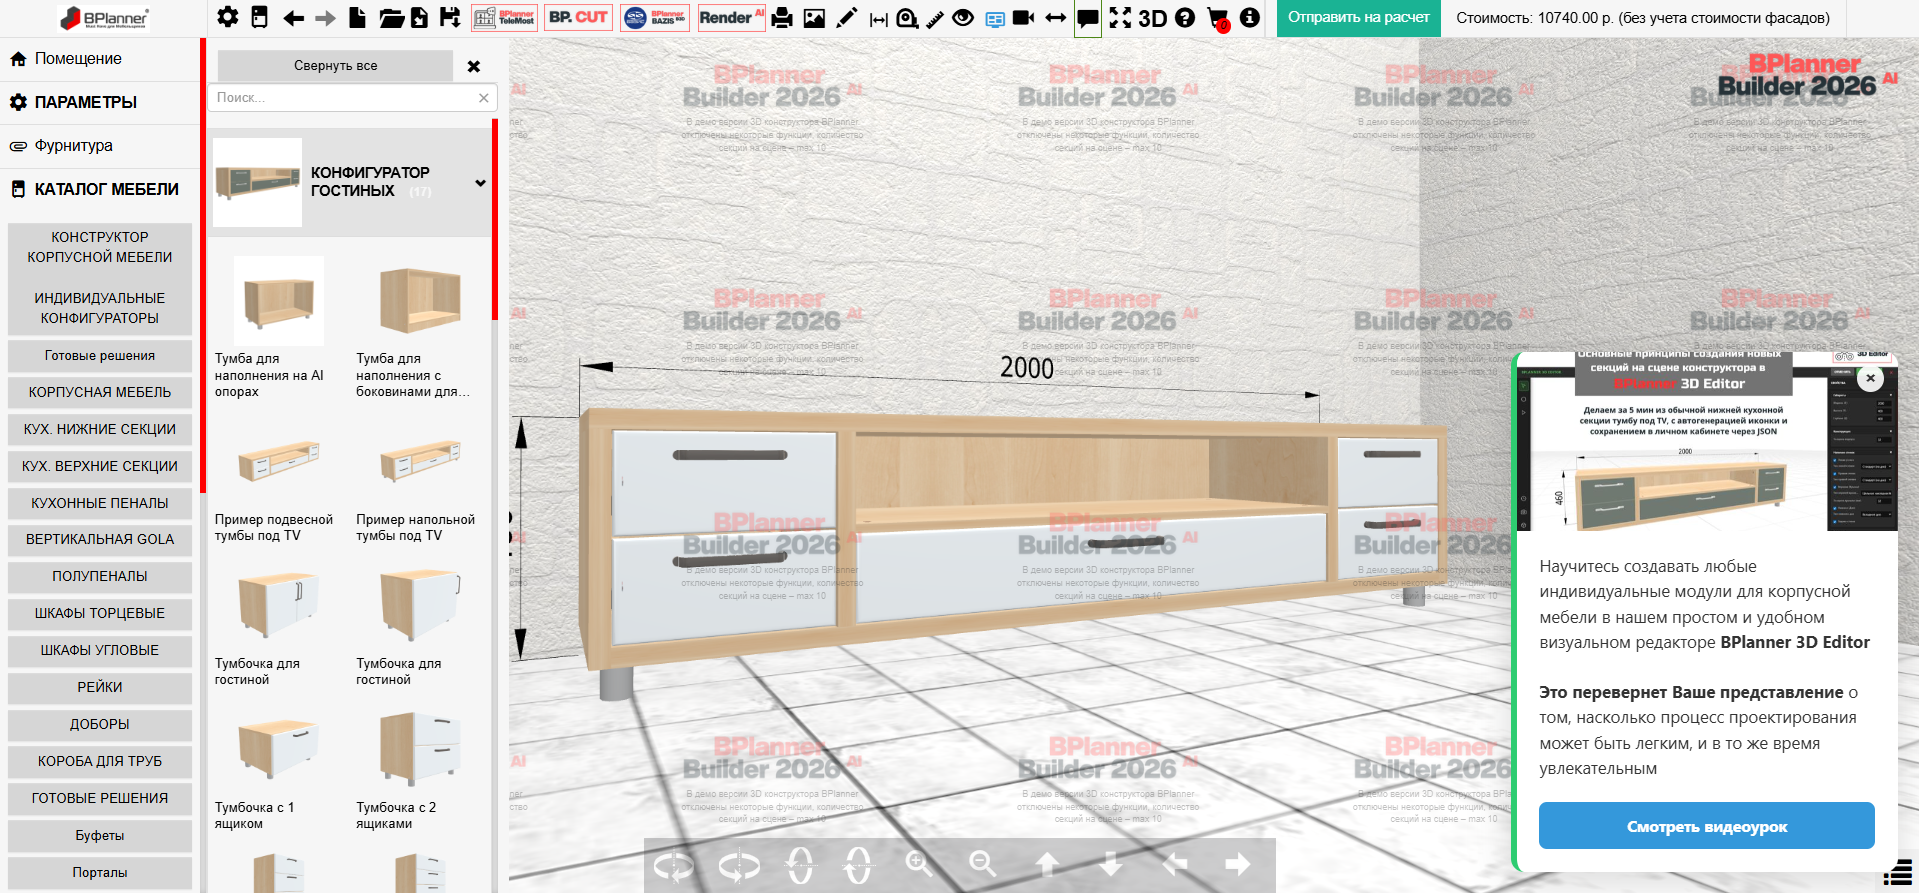
Task: Open the BP.CUT cutting module
Action: pyautogui.click(x=578, y=17)
